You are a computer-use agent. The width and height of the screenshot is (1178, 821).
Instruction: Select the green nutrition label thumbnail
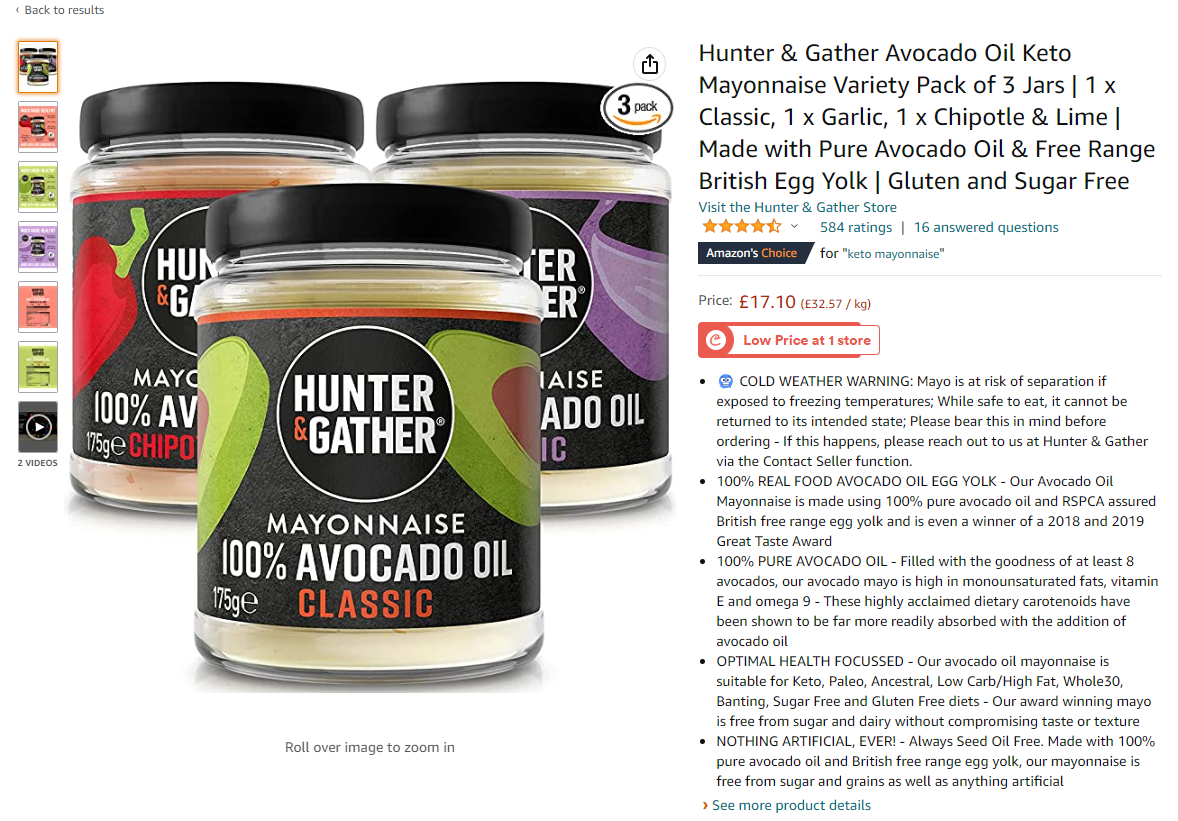pos(38,367)
